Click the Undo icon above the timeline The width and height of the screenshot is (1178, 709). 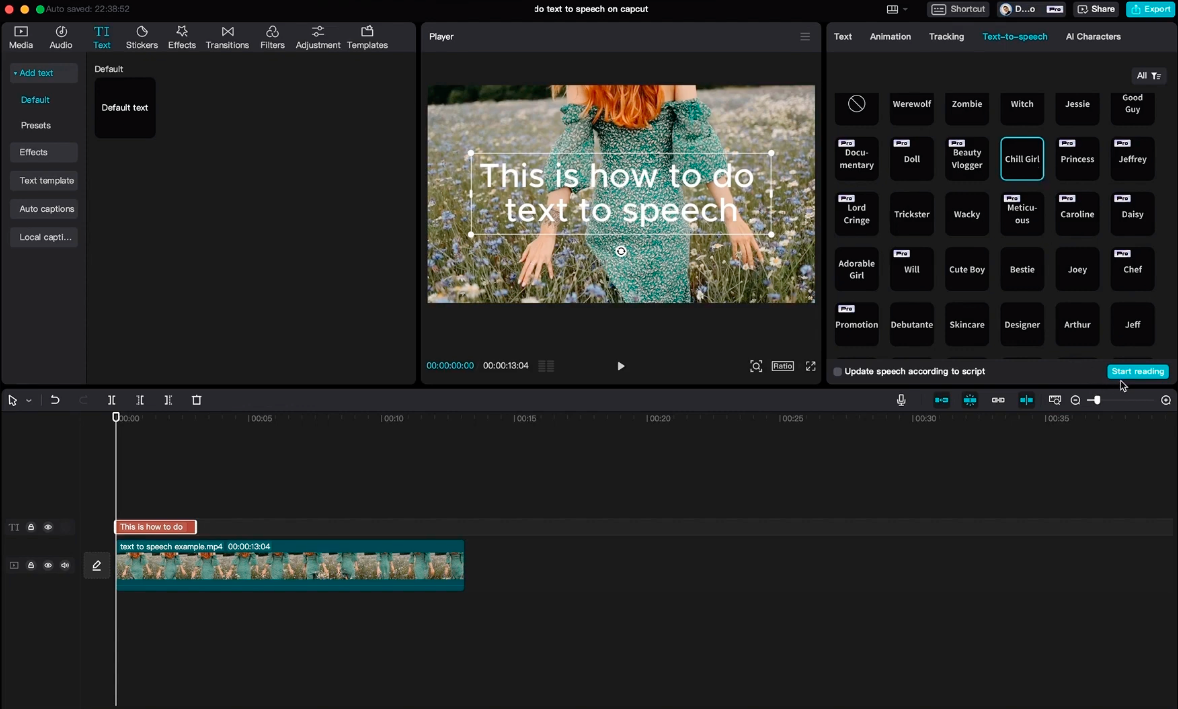55,400
